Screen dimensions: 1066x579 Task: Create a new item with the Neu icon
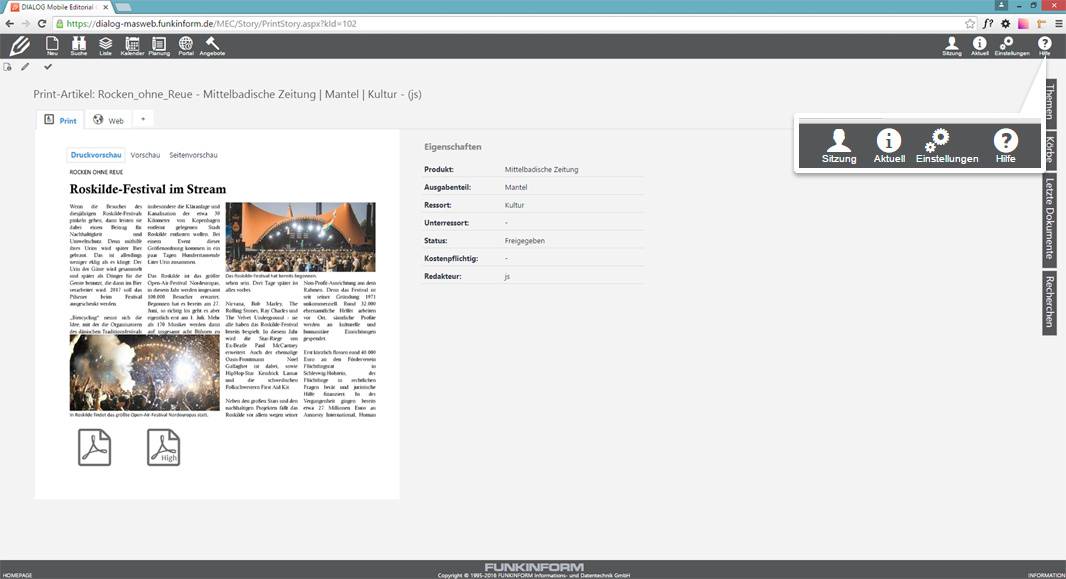52,46
